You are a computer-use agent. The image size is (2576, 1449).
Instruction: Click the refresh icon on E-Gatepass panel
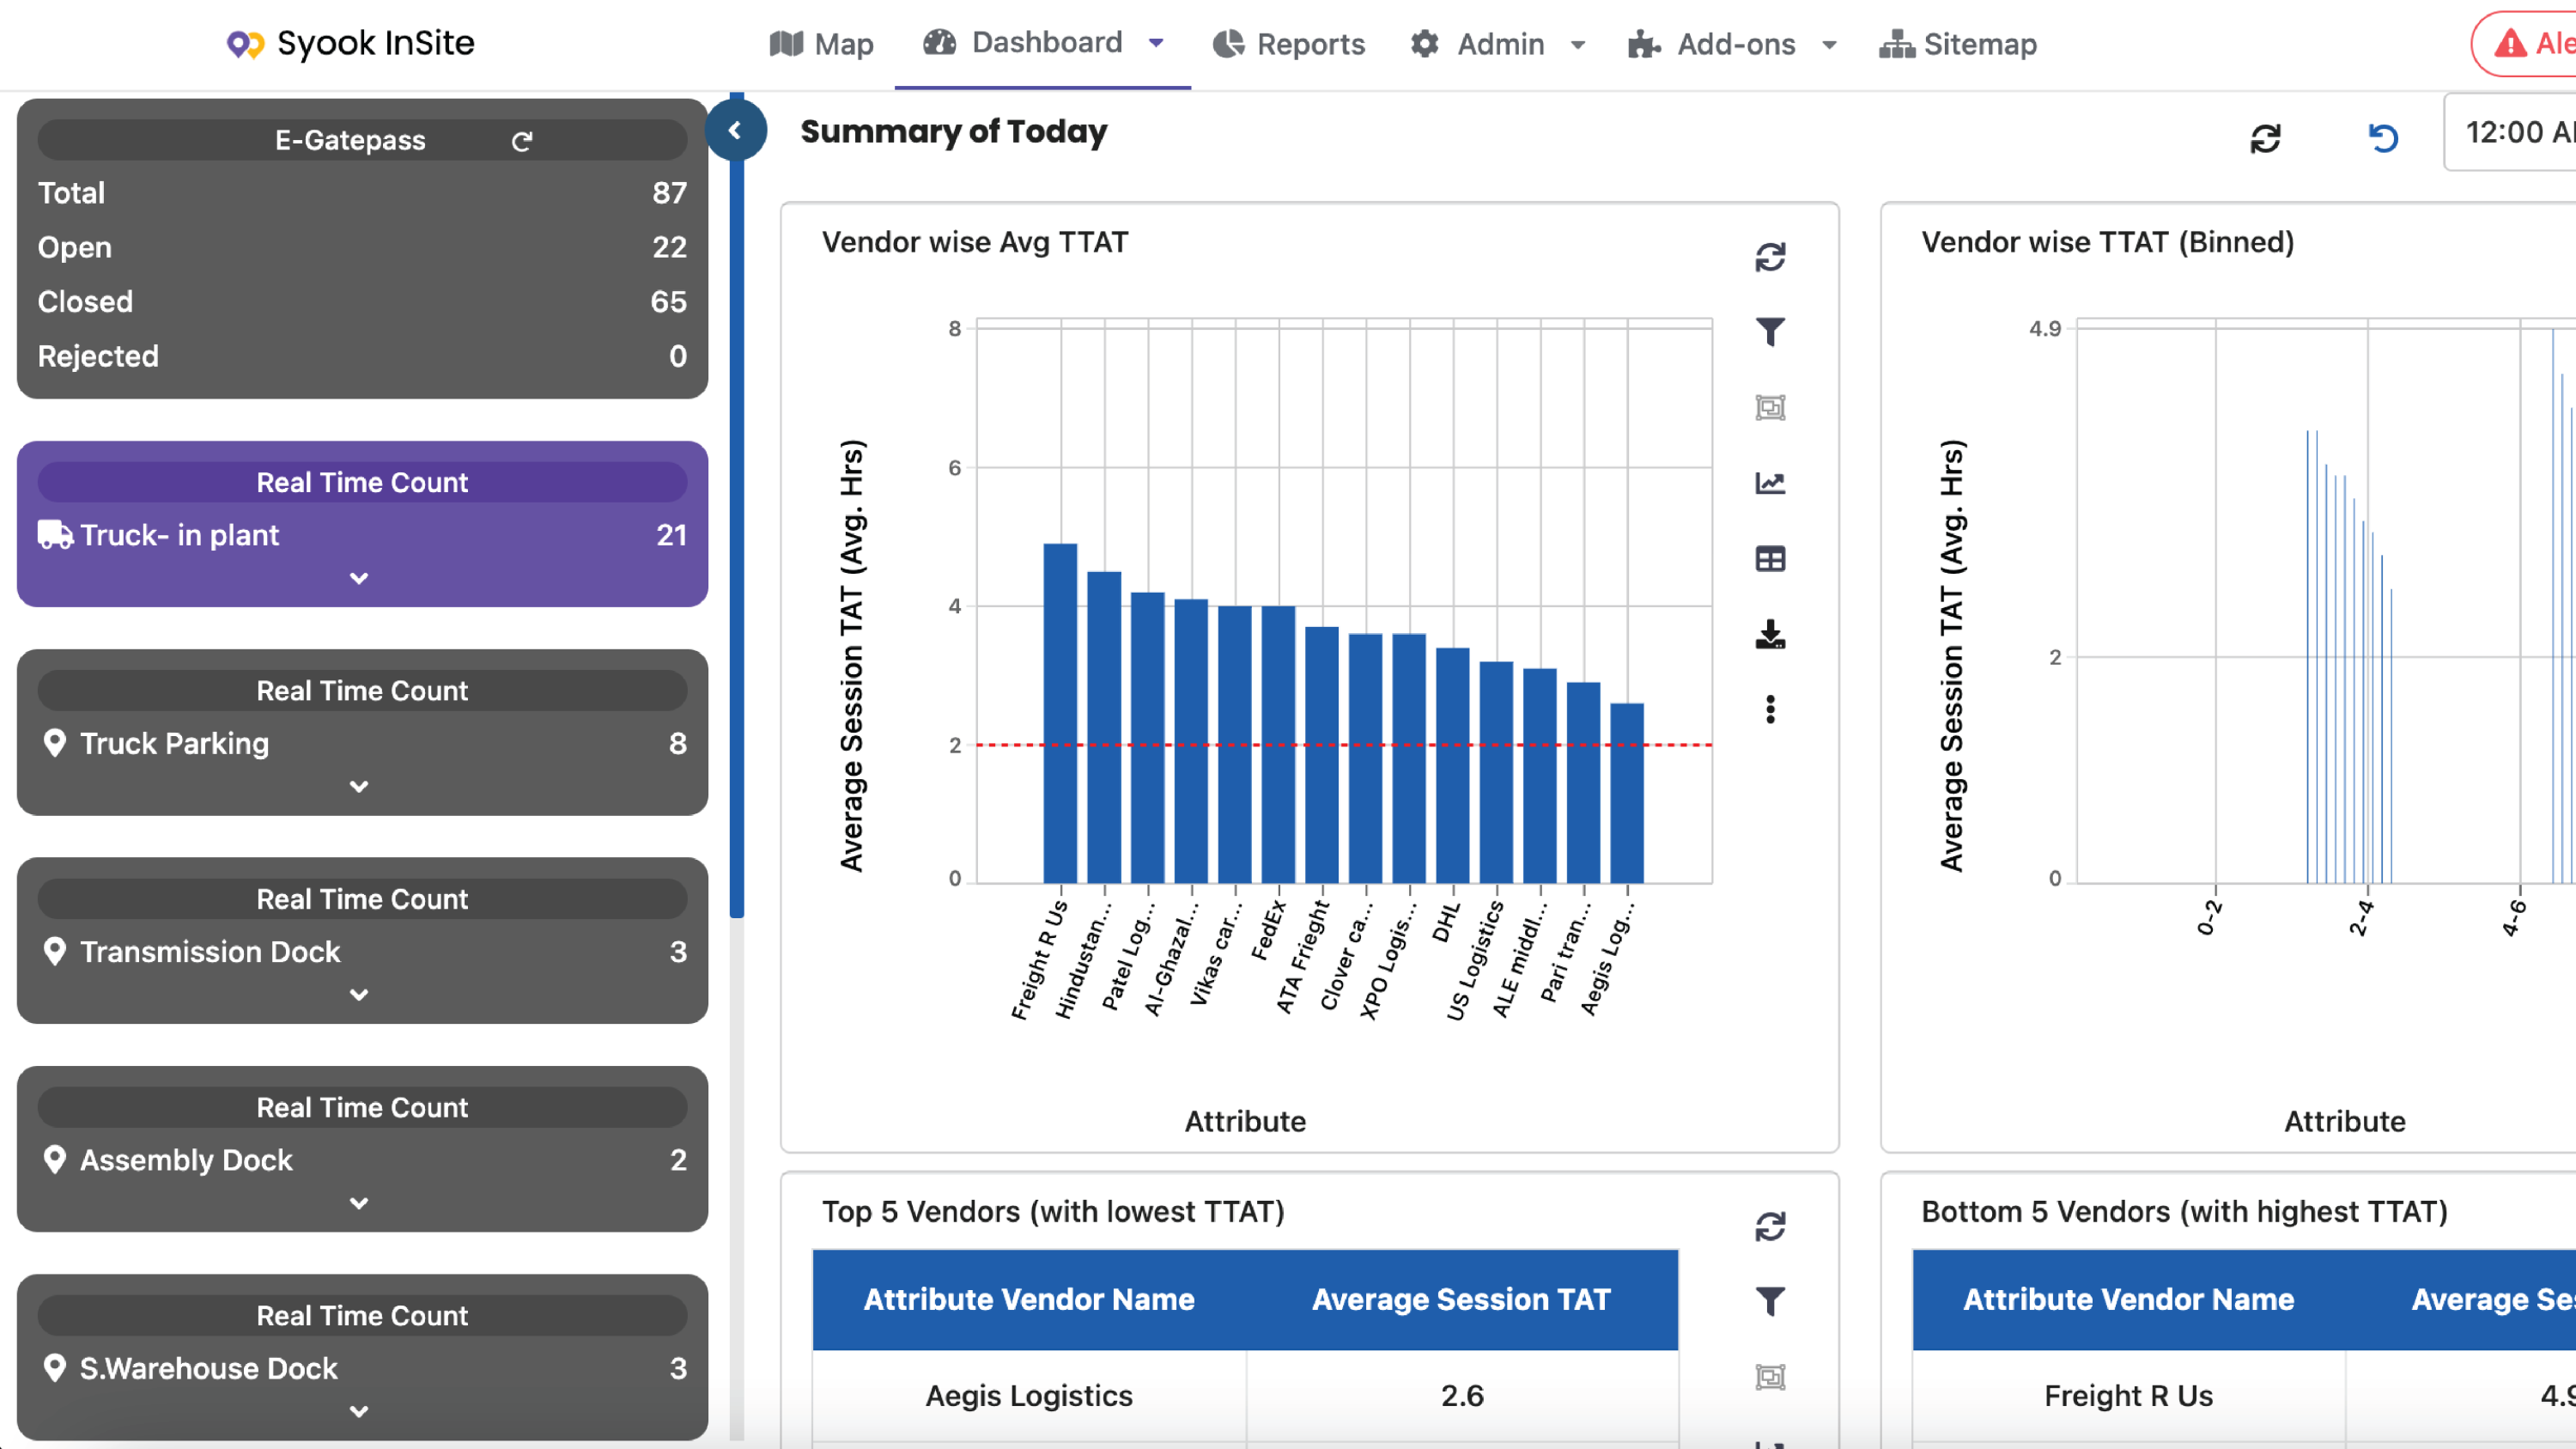point(522,140)
